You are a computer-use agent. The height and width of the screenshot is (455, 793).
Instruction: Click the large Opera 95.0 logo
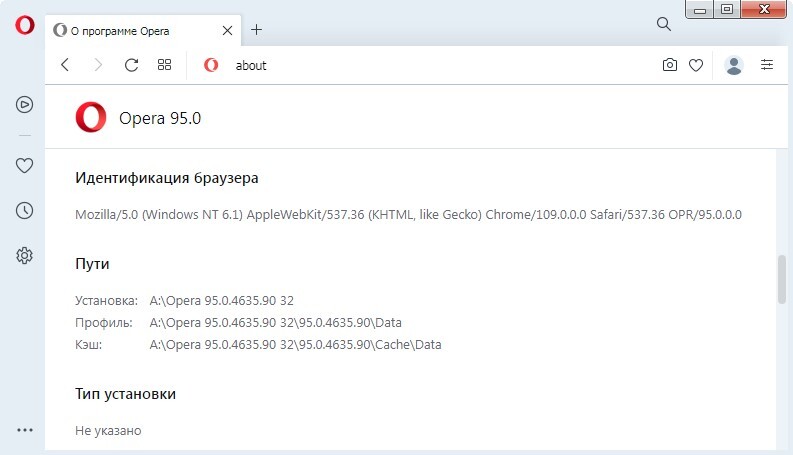click(x=91, y=117)
